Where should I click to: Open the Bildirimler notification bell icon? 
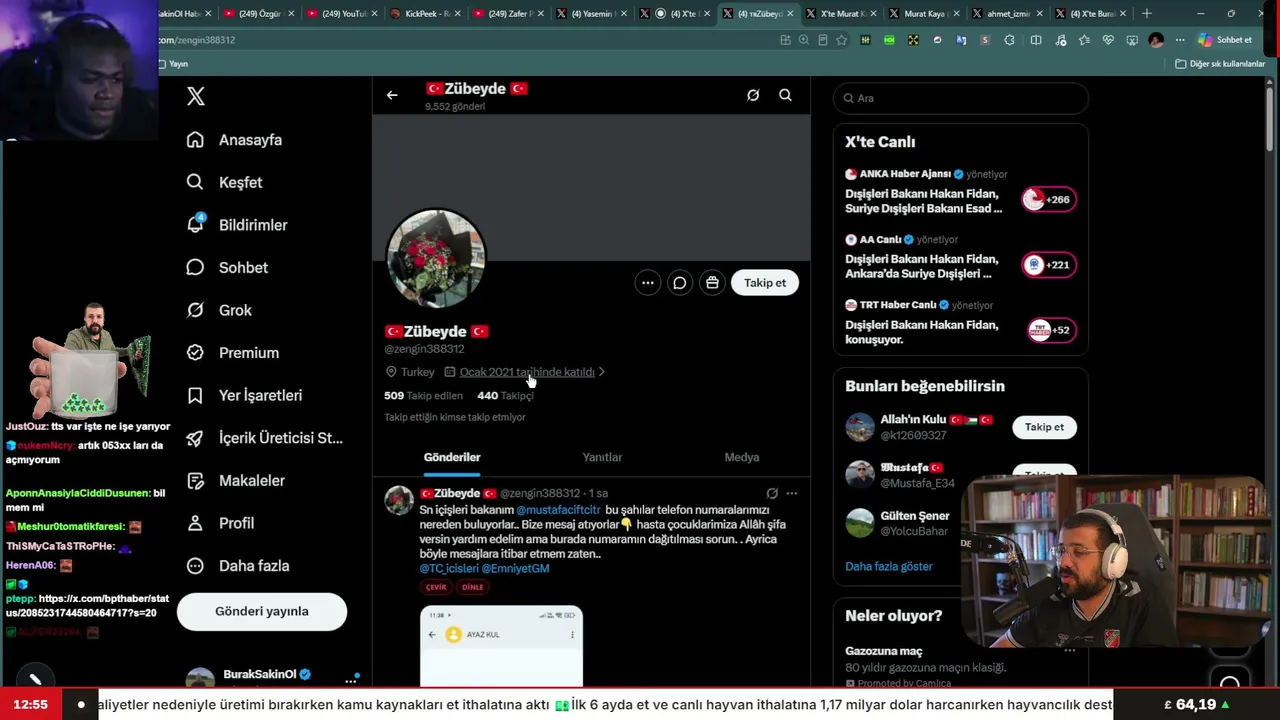tap(196, 224)
